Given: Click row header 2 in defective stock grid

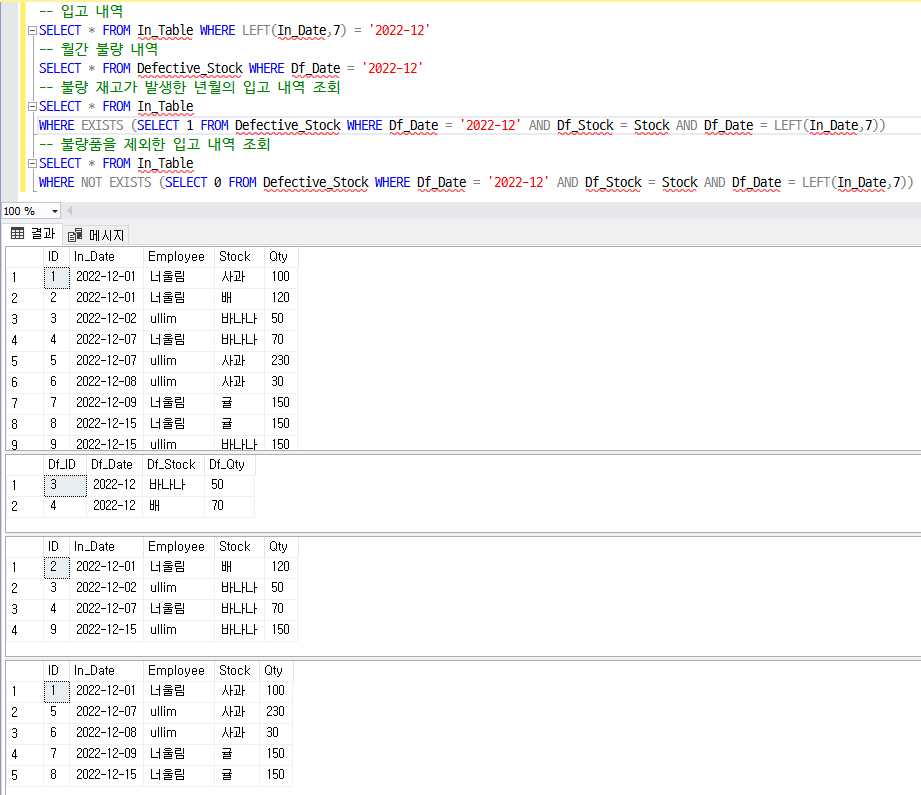Looking at the screenshot, I should click(24, 506).
